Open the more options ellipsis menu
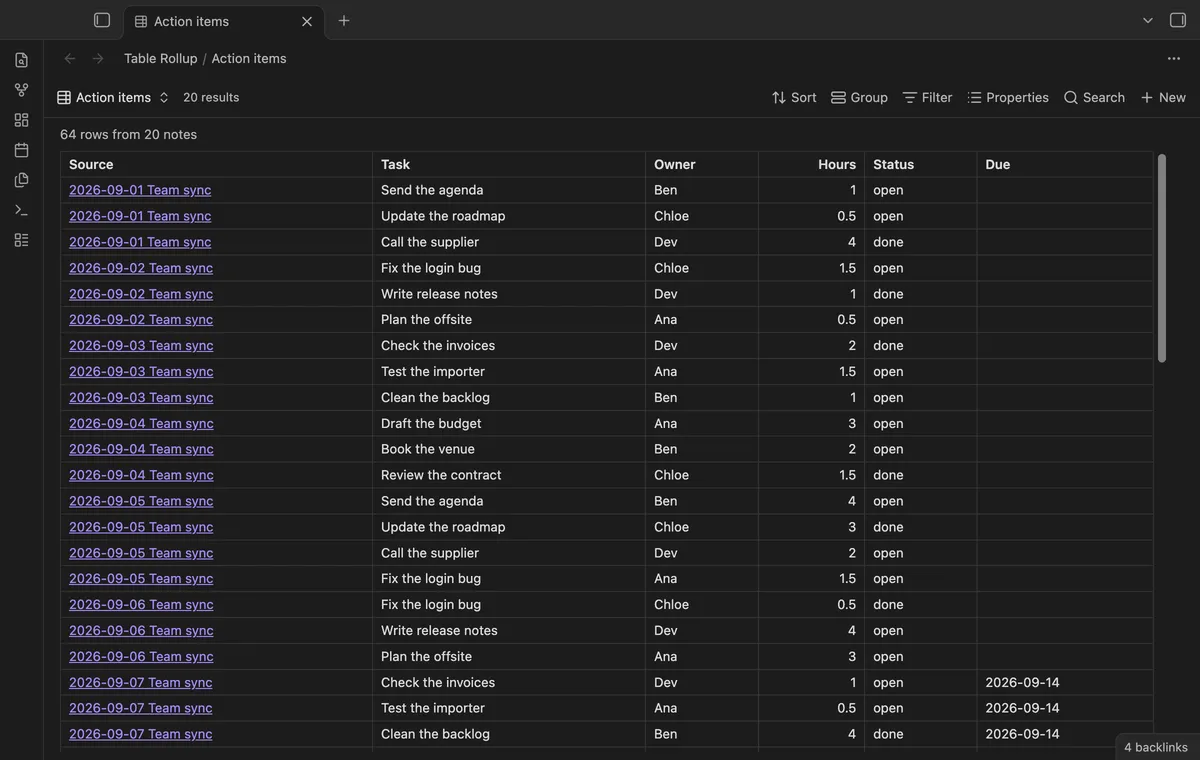This screenshot has width=1200, height=760. [1174, 58]
